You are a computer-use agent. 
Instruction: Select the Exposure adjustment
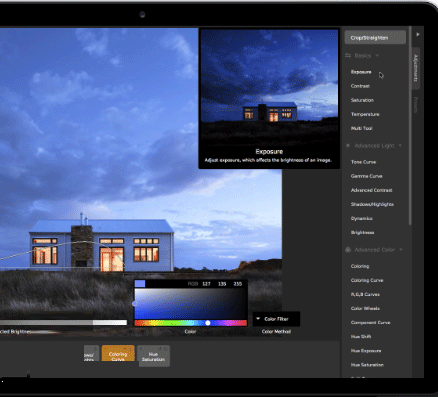pyautogui.click(x=361, y=72)
